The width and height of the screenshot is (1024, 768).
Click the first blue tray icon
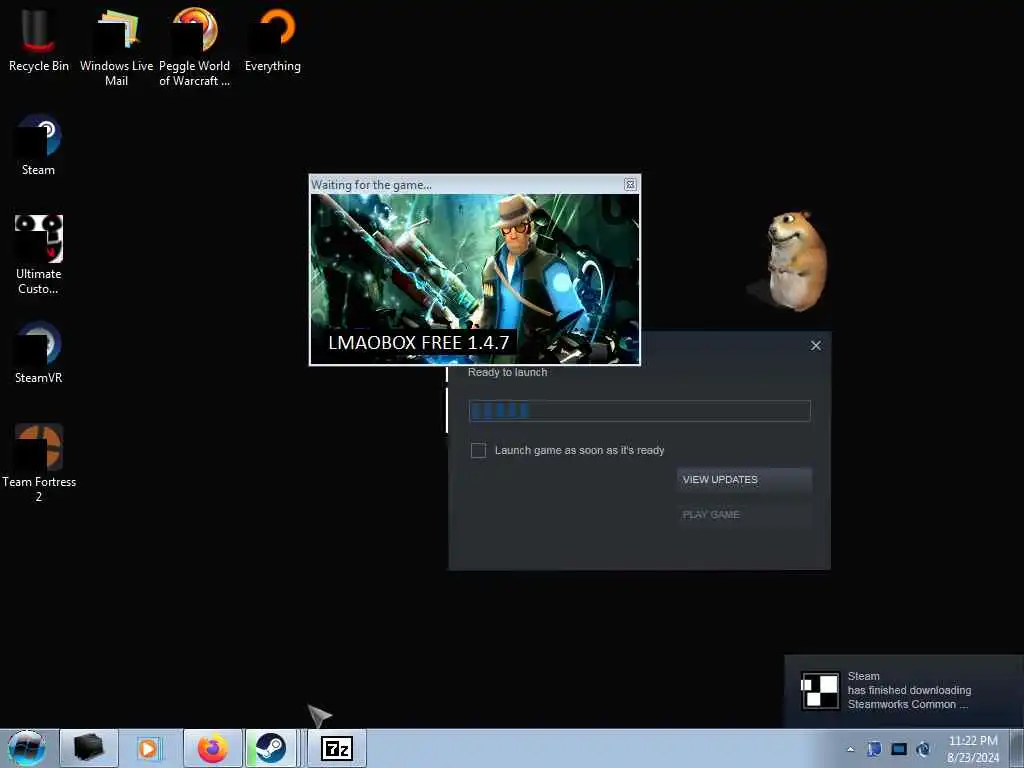pyautogui.click(x=874, y=749)
